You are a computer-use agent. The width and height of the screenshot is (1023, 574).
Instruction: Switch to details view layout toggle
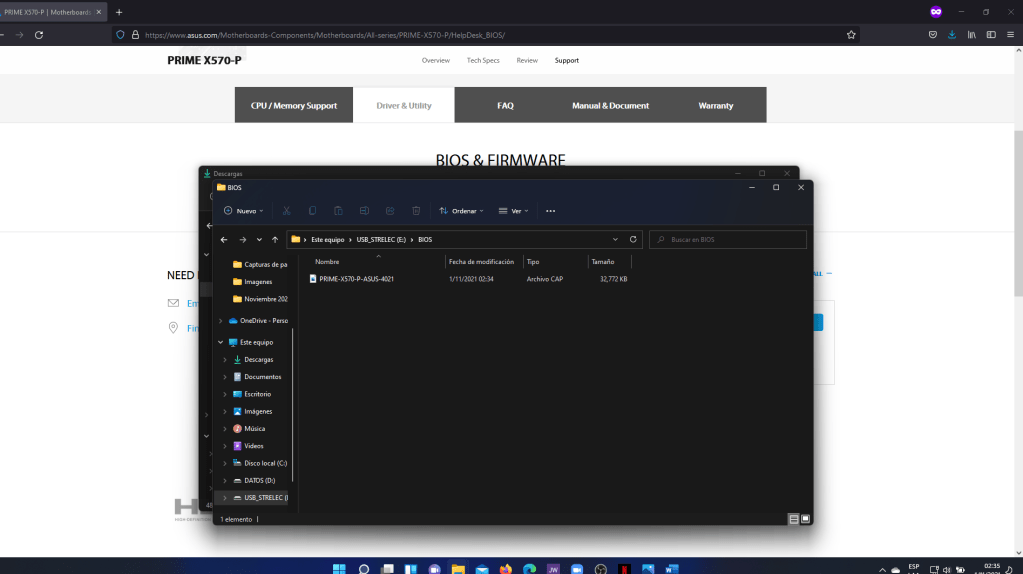click(x=794, y=519)
